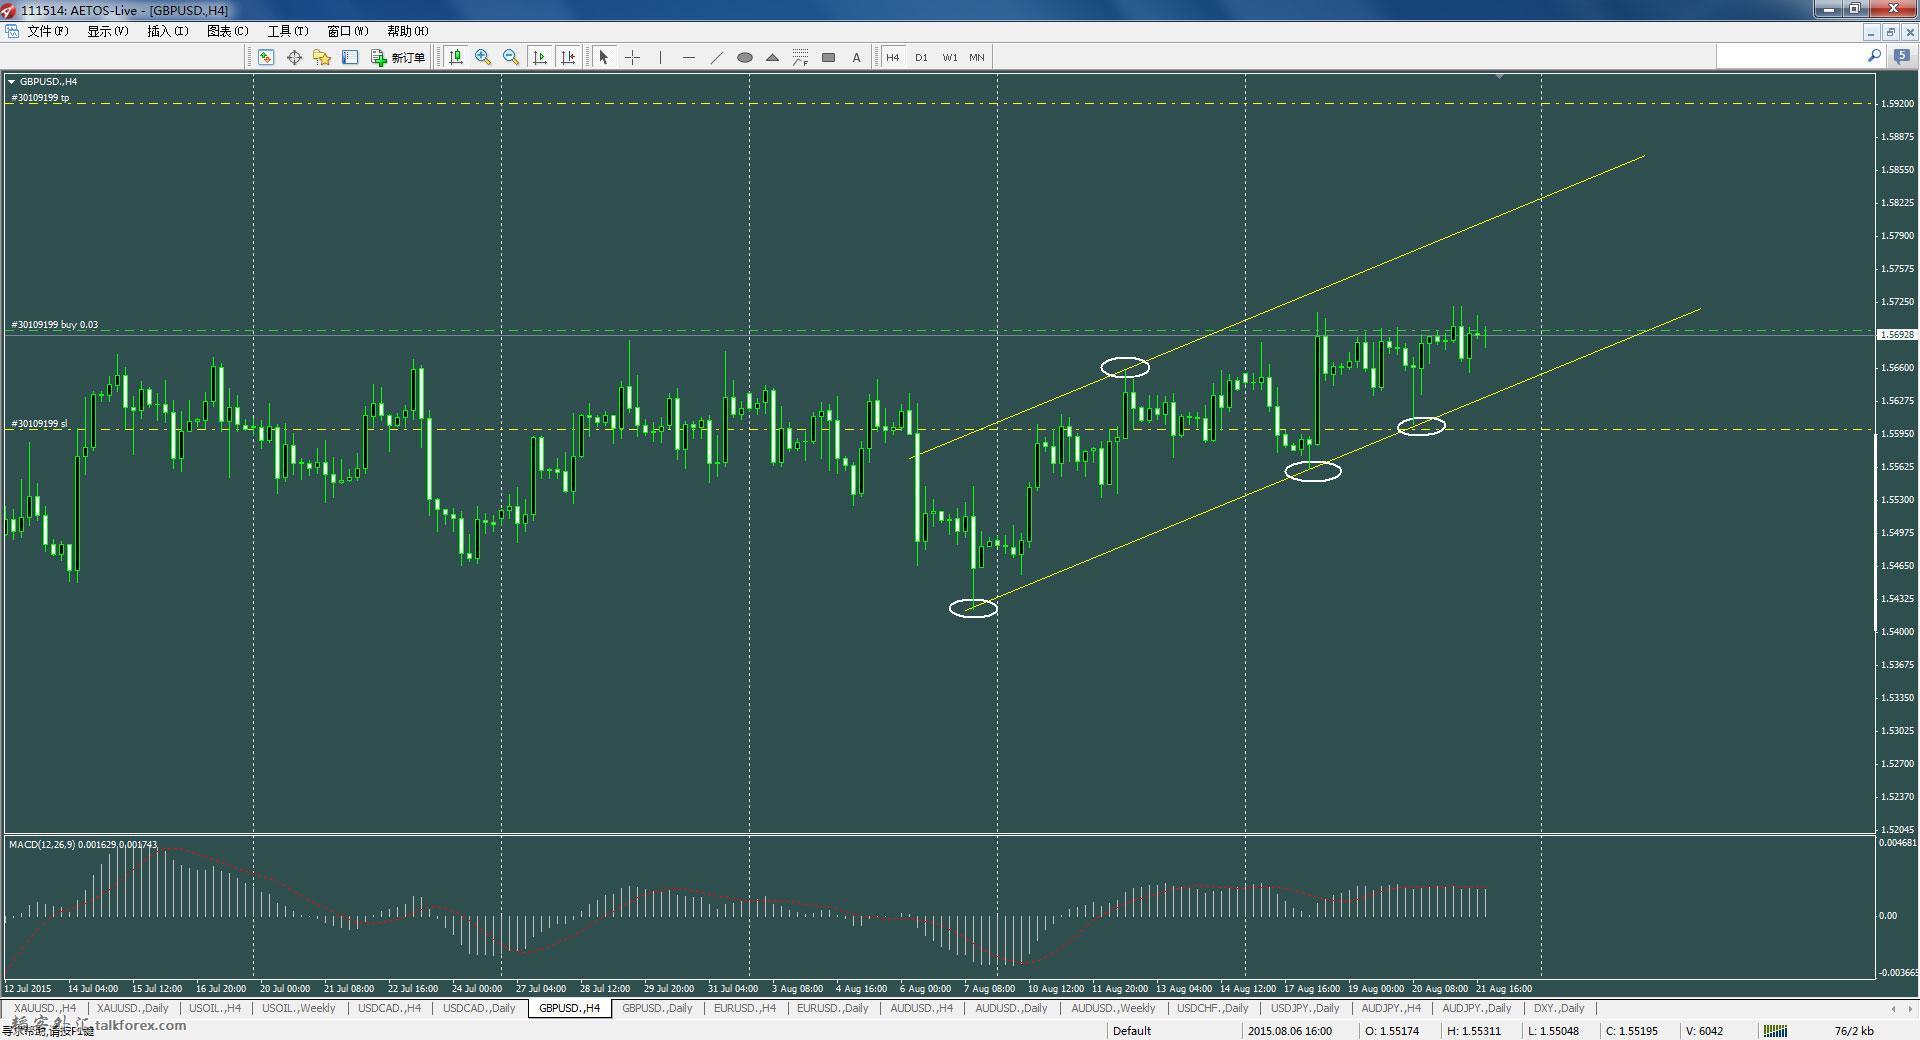Select the #30109199 buy 0.03 order label
The height and width of the screenshot is (1040, 1920).
pos(55,325)
